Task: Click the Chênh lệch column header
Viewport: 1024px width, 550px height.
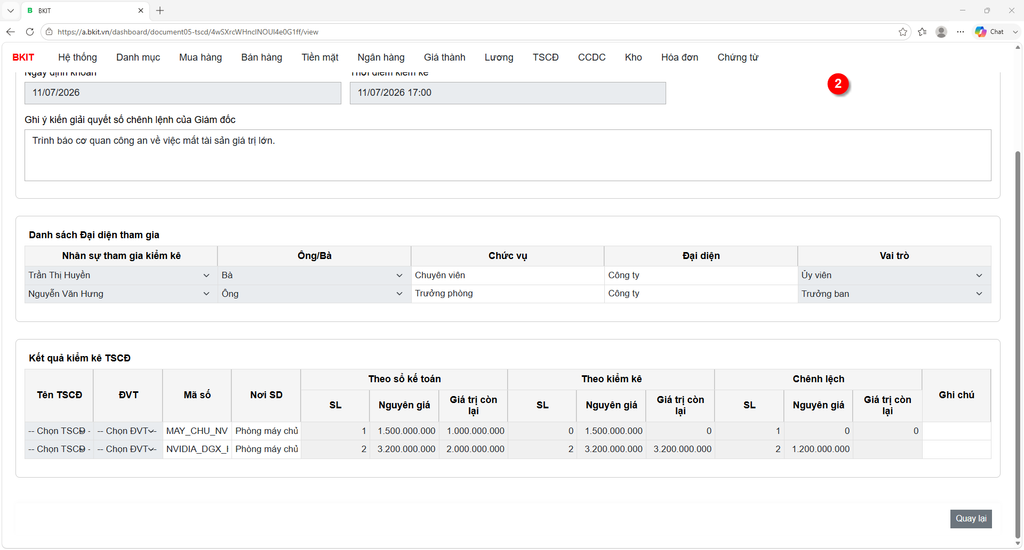Action: click(x=818, y=379)
